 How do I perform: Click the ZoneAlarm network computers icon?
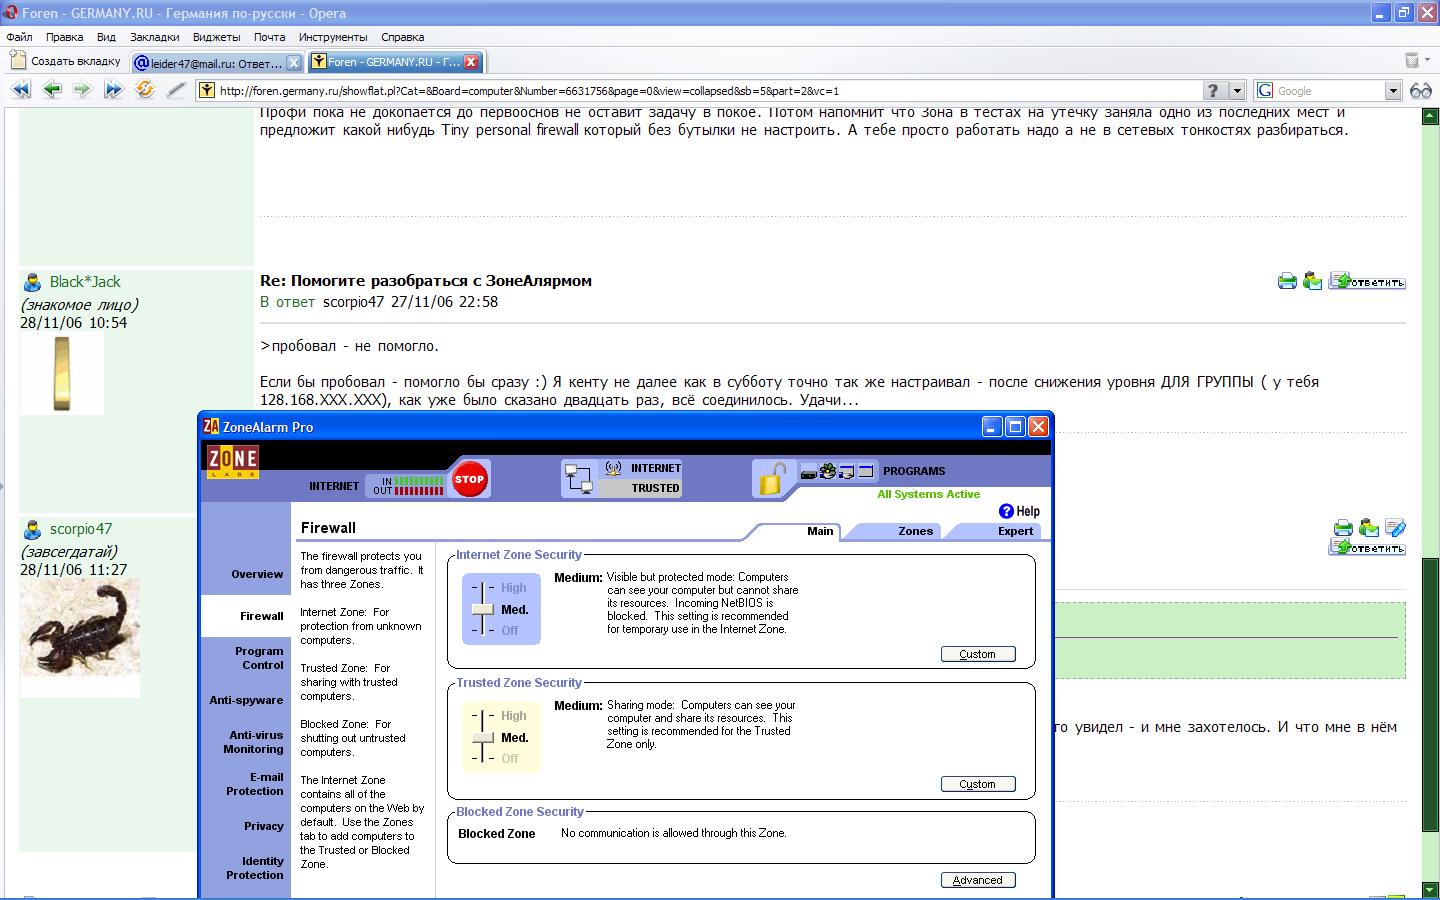[578, 479]
